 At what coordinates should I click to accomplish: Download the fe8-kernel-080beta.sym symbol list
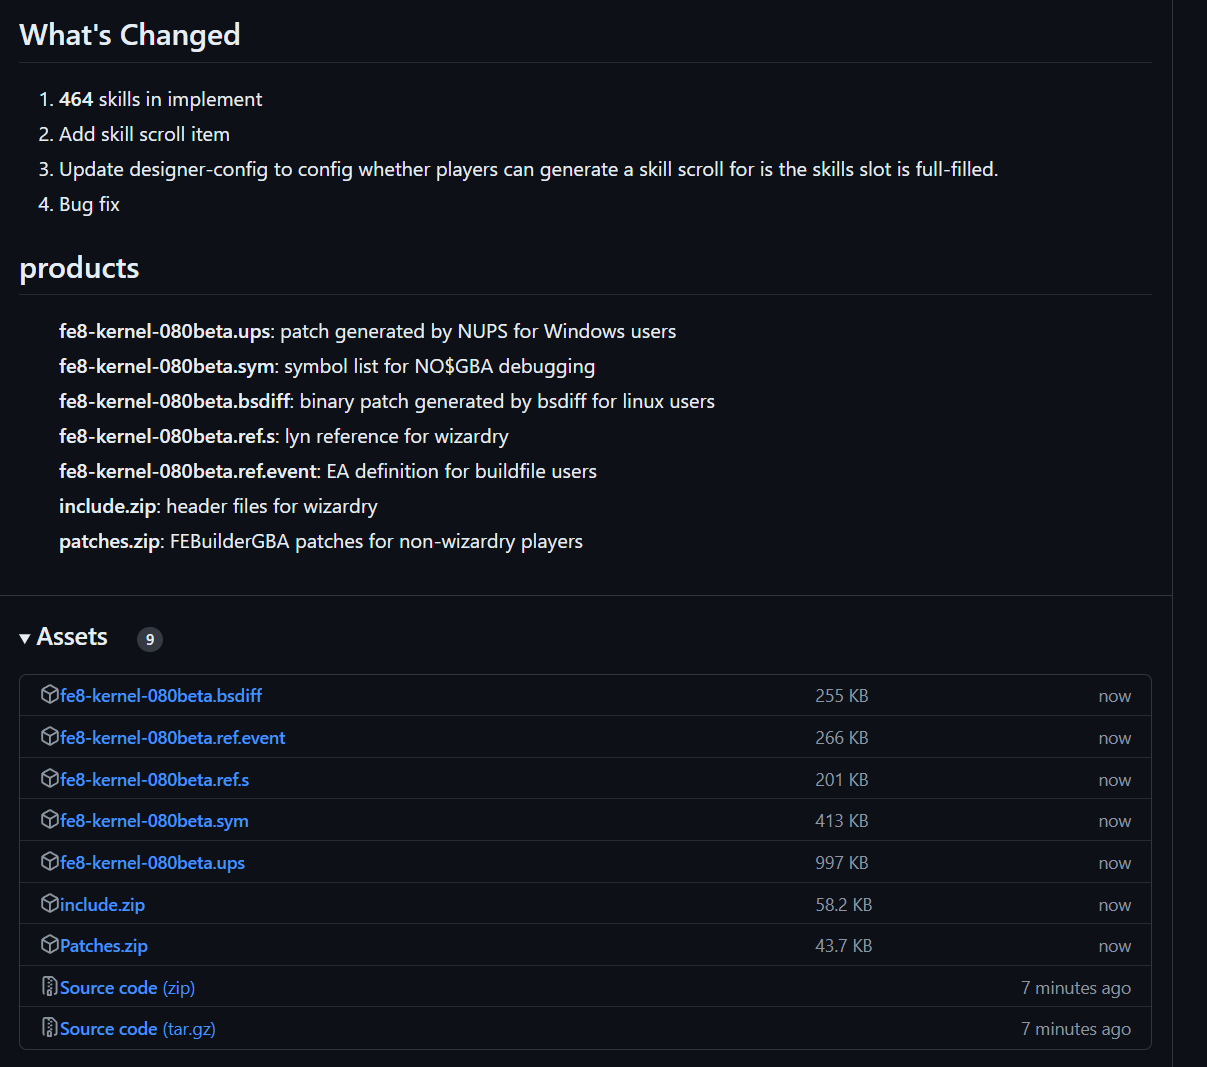click(x=154, y=821)
